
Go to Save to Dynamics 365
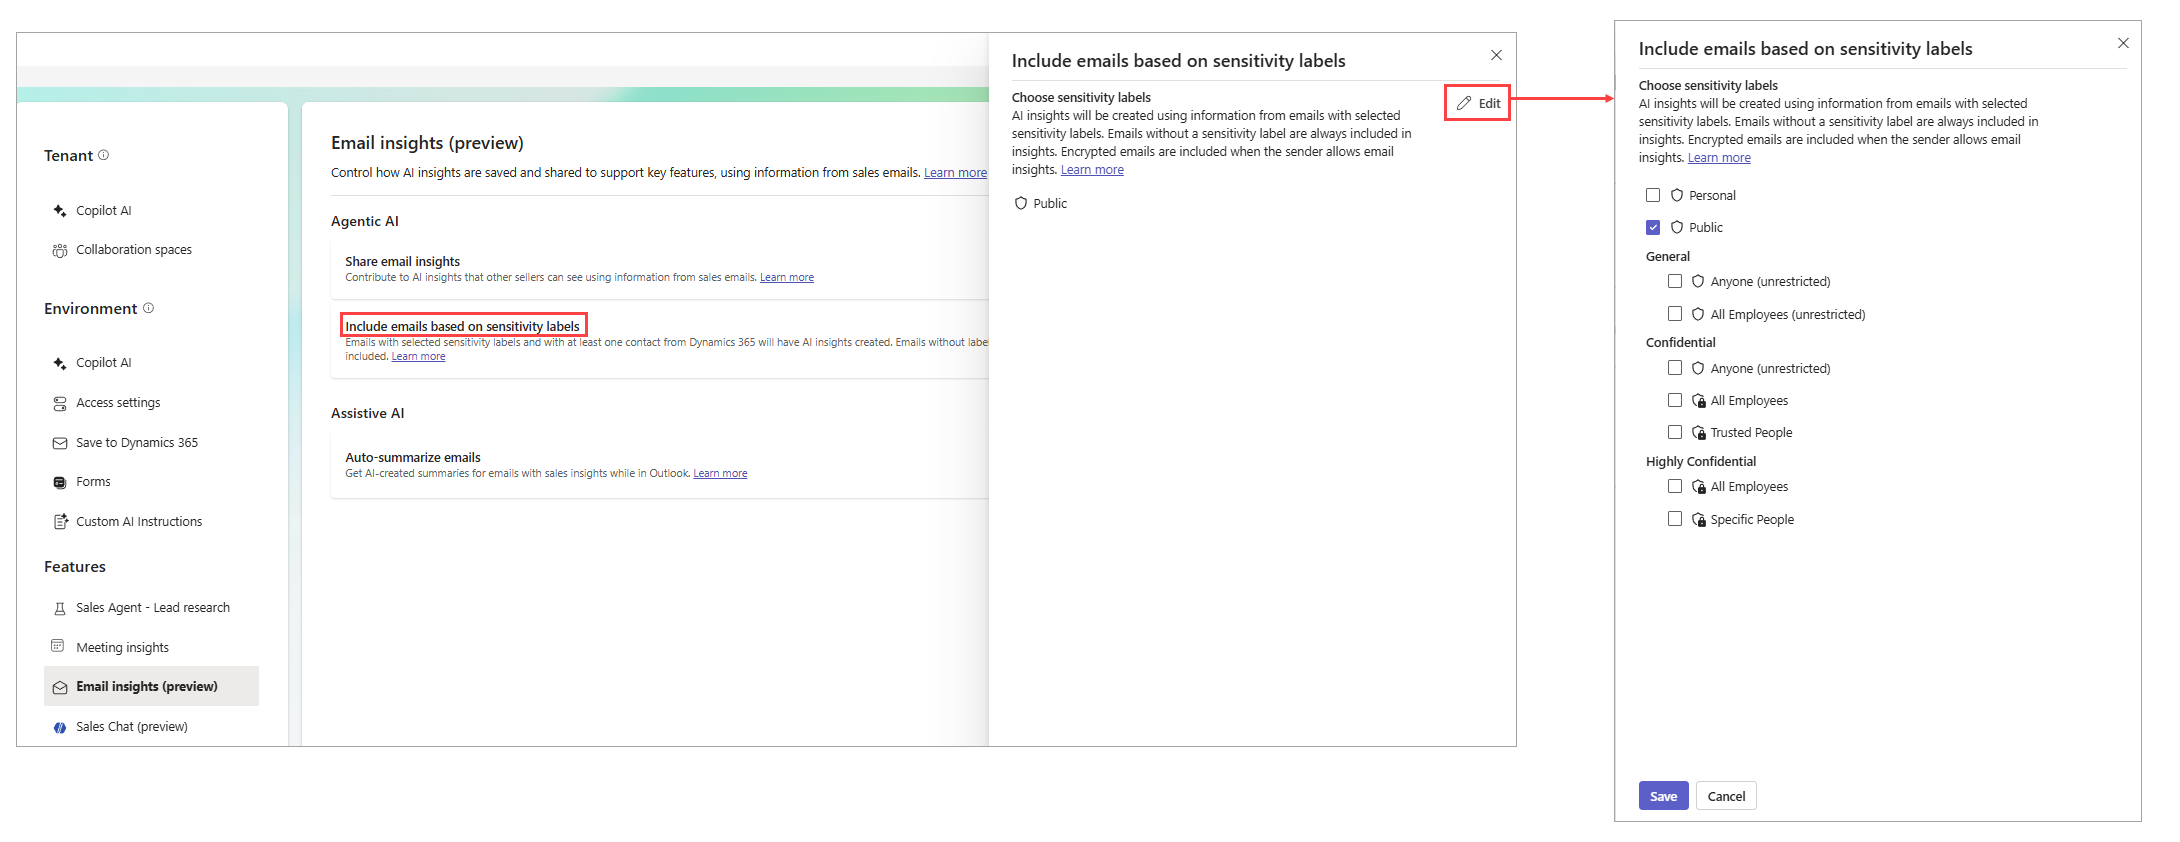point(137,443)
